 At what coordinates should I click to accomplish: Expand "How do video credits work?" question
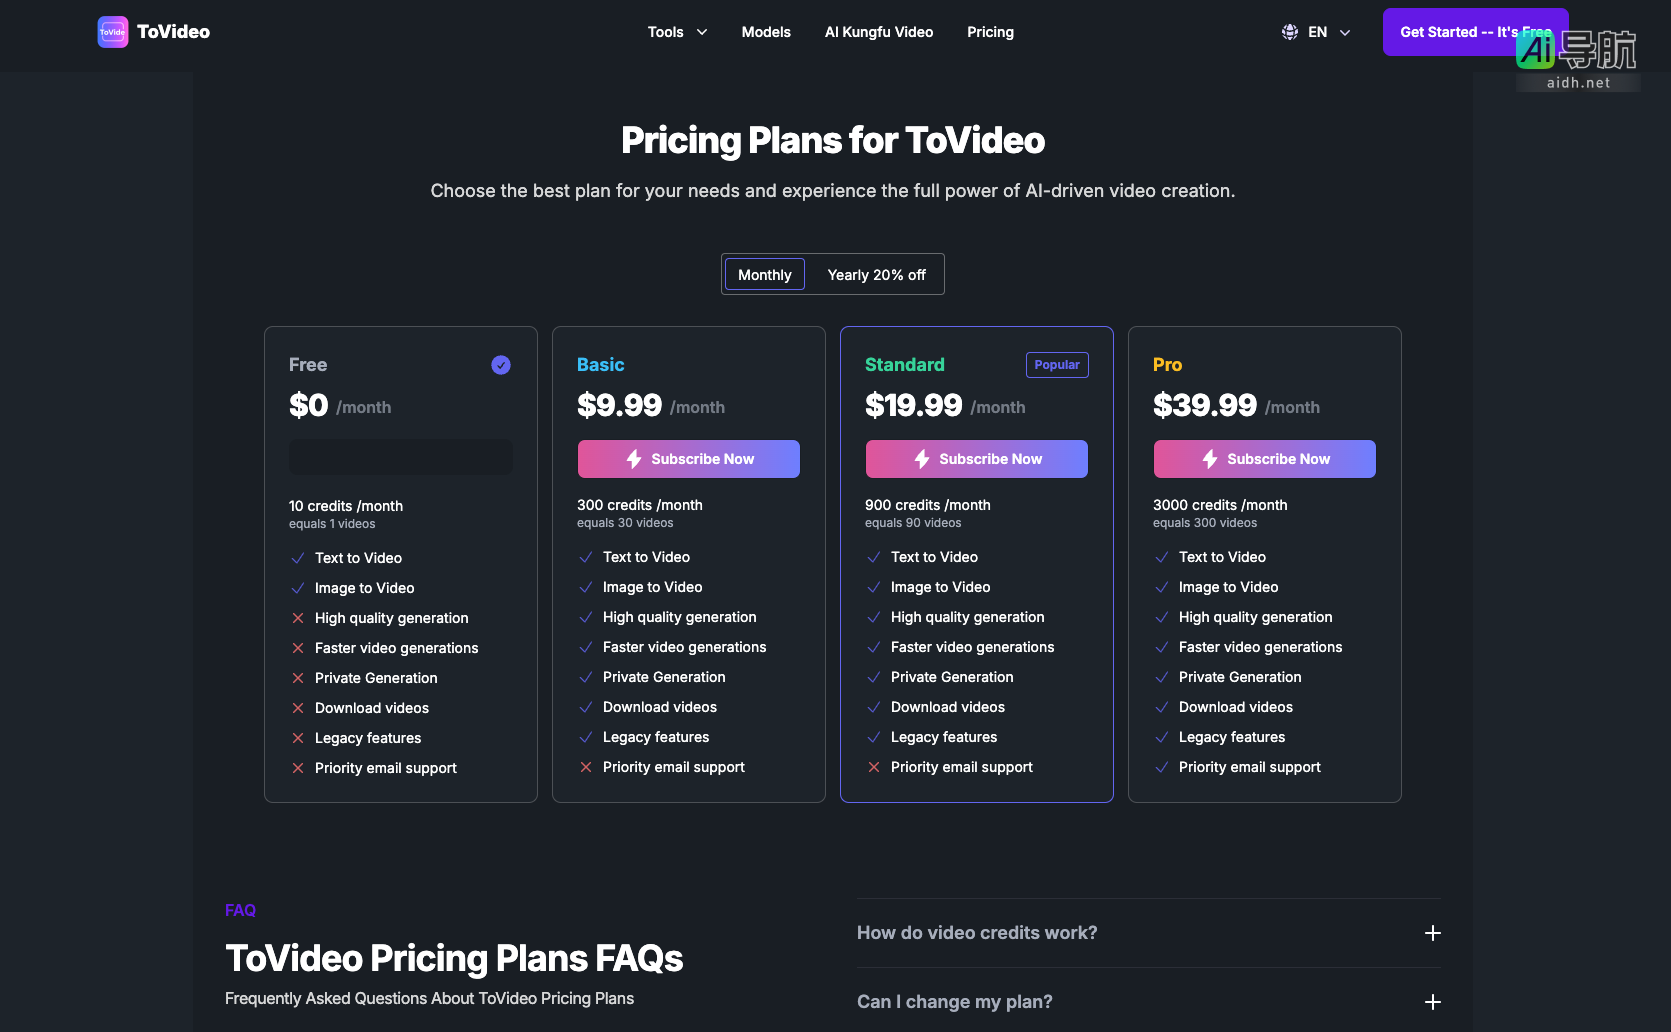point(977,933)
